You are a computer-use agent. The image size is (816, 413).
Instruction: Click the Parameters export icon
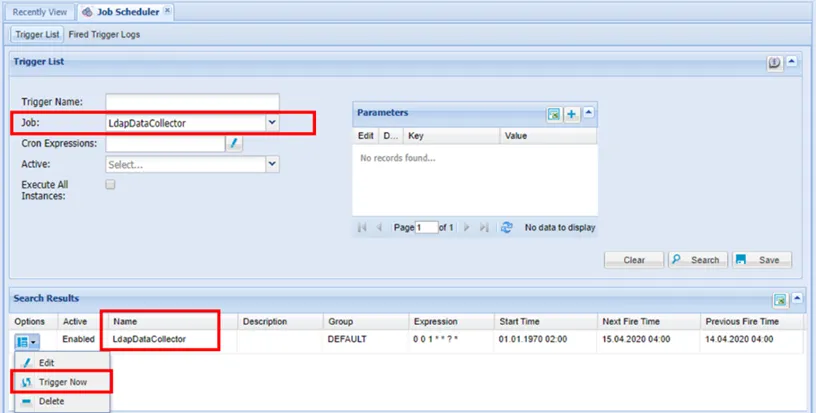click(x=554, y=114)
